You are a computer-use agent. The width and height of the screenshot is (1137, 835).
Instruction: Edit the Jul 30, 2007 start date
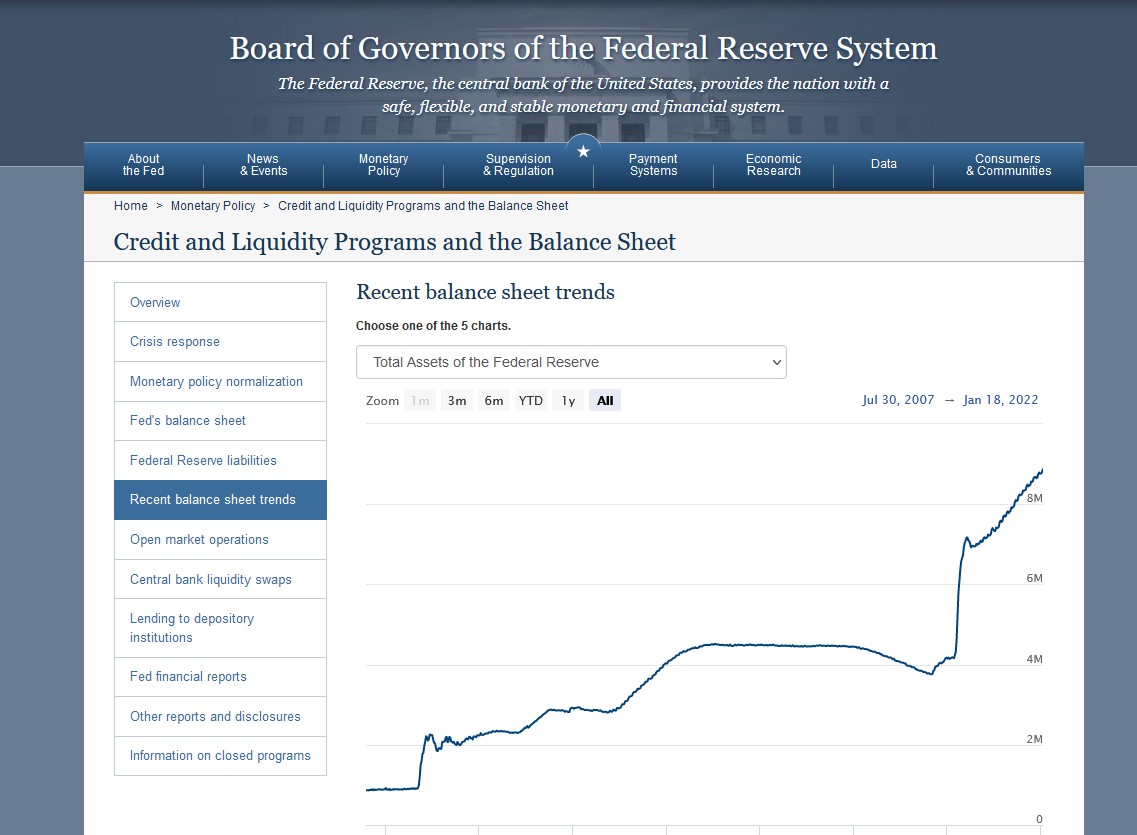pyautogui.click(x=898, y=399)
